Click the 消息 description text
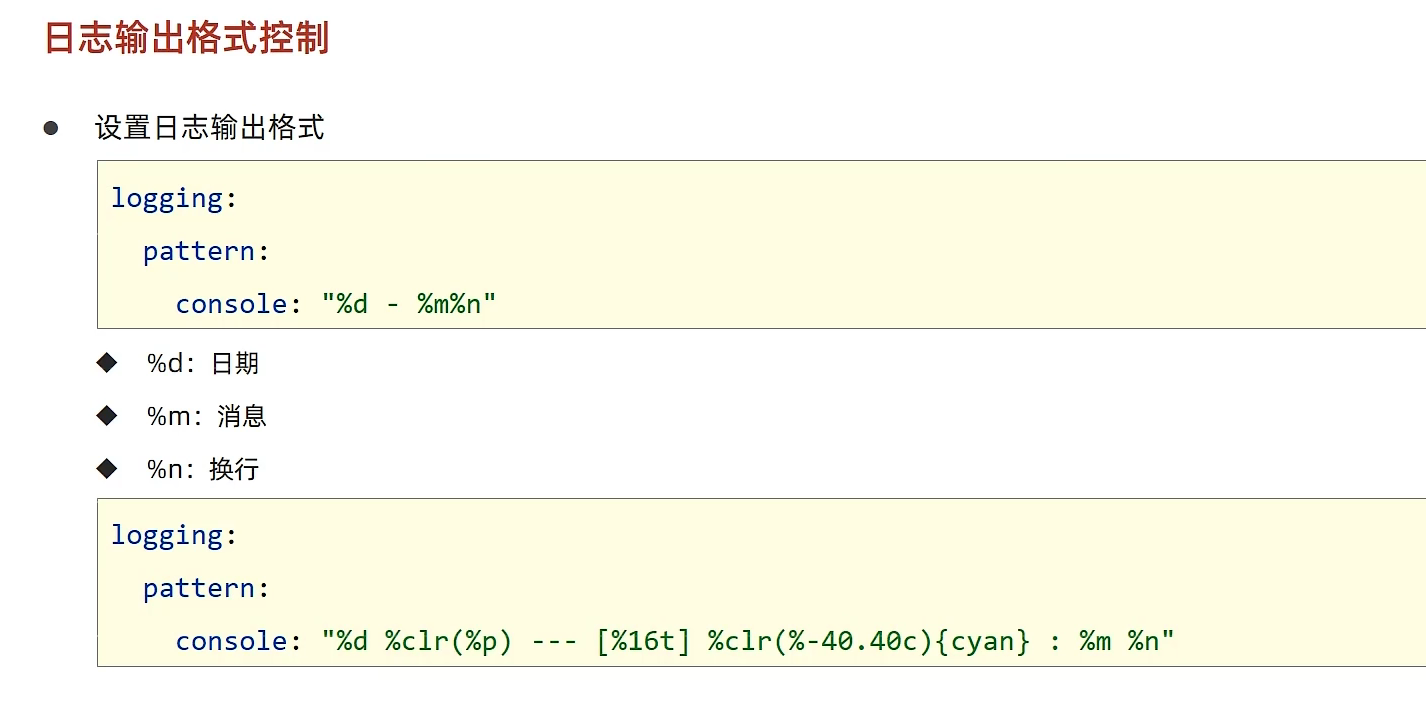1426x714 pixels. [x=242, y=416]
